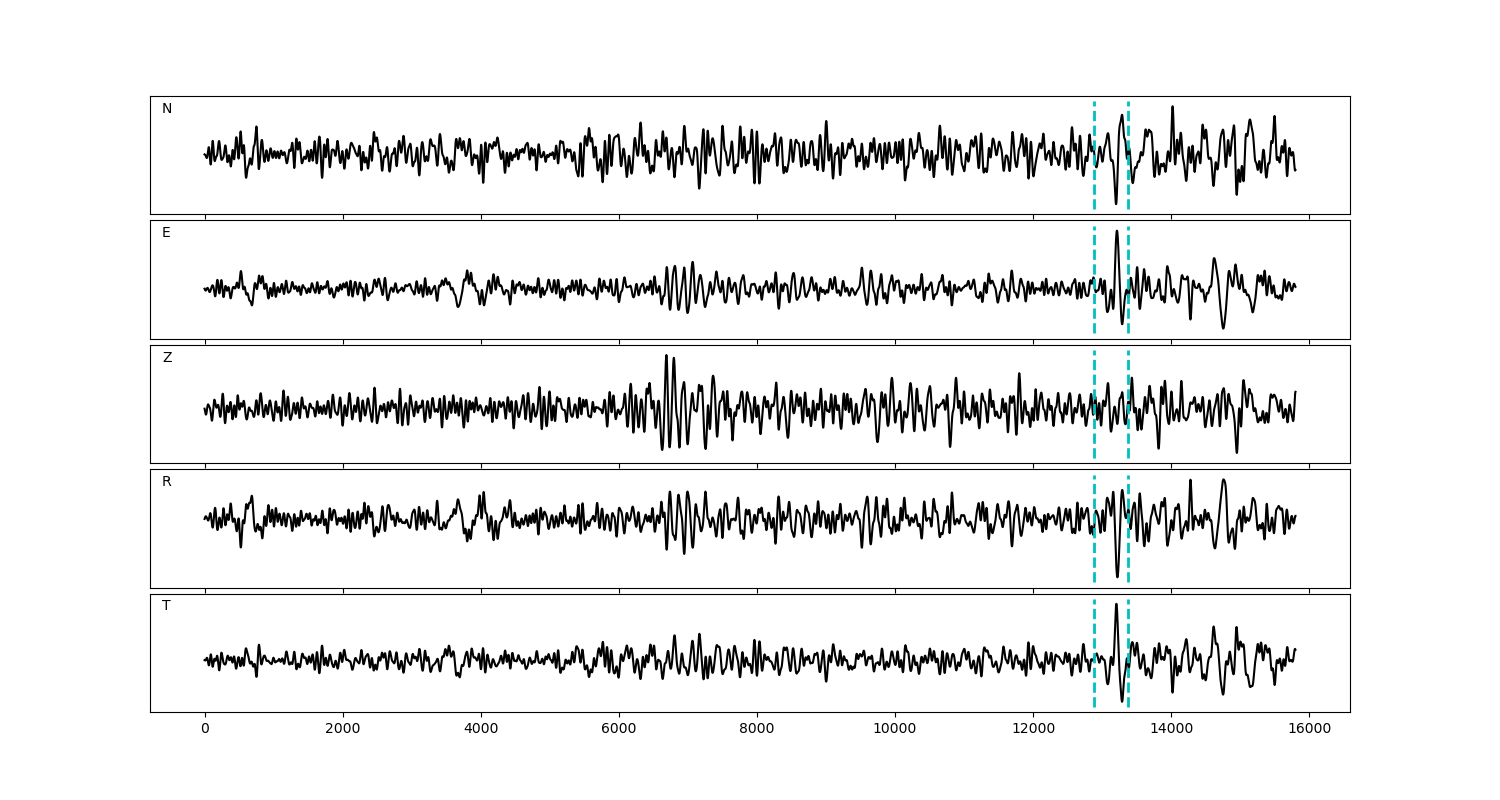This screenshot has width=1500, height=800.
Task: Click the T component label
Action: (166, 606)
